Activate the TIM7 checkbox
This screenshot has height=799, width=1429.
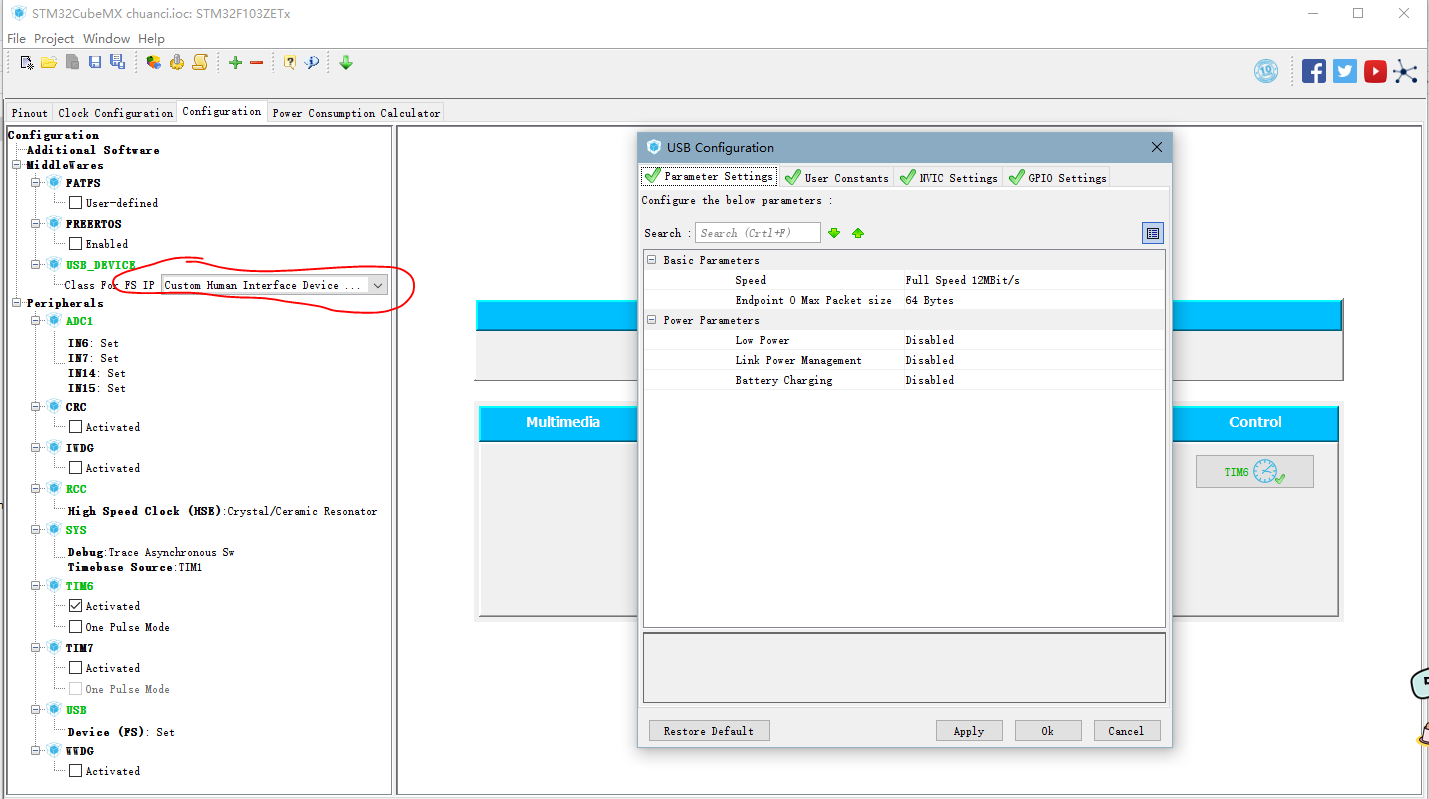click(75, 667)
